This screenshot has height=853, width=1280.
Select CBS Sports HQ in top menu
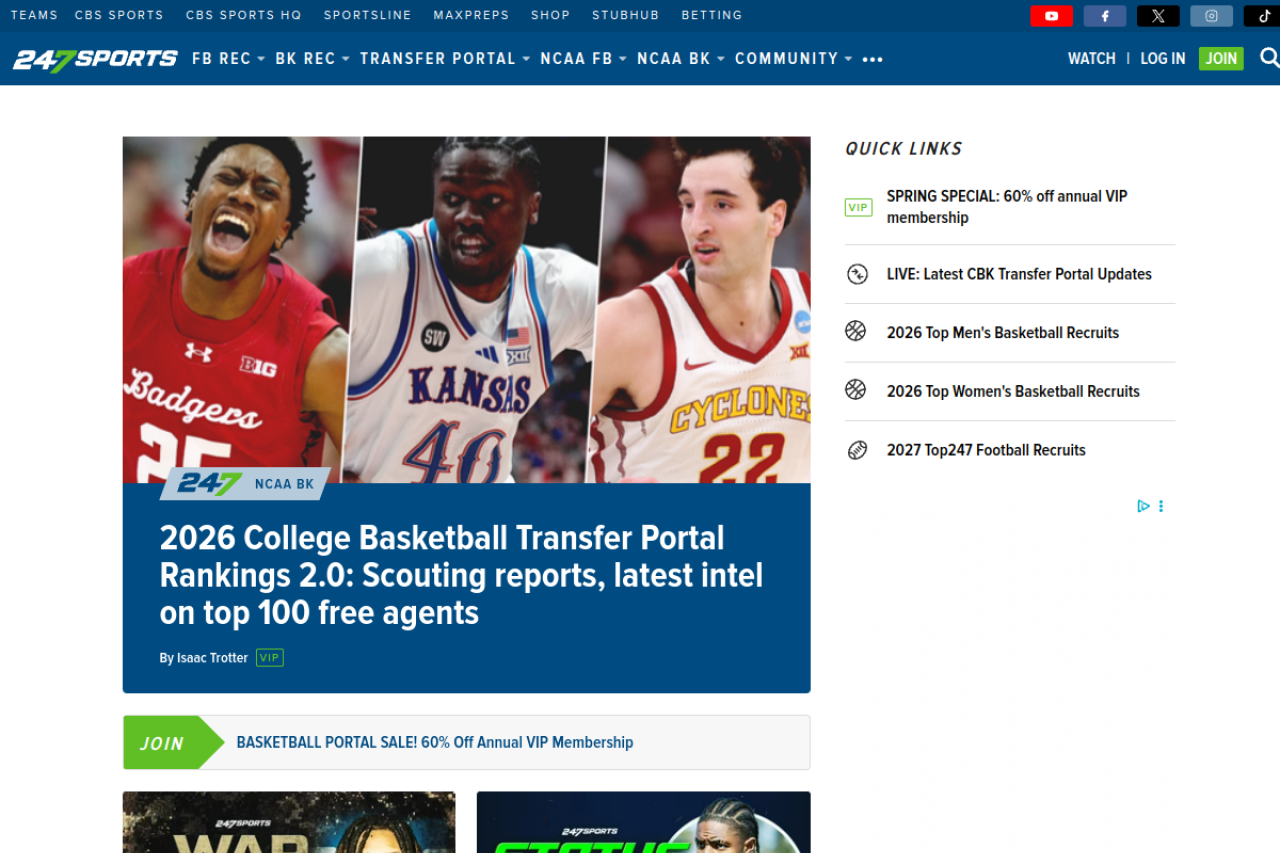(243, 15)
